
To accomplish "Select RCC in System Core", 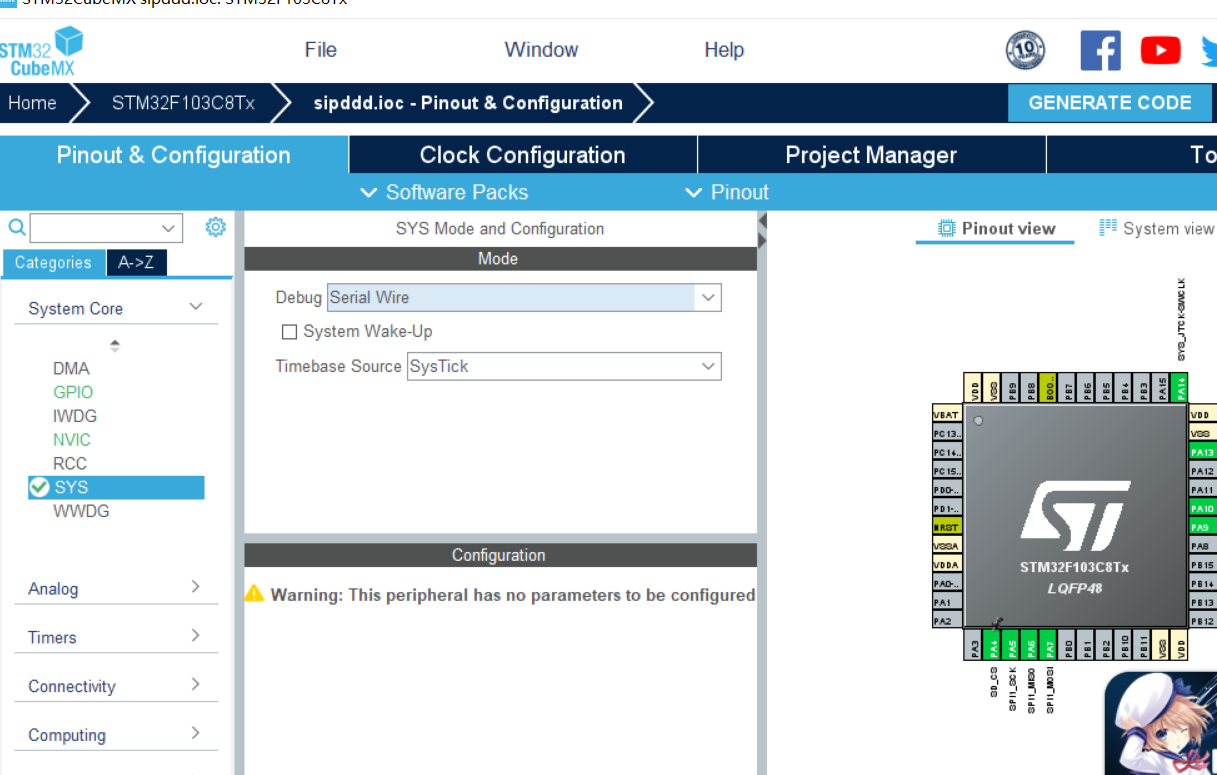I will [70, 464].
